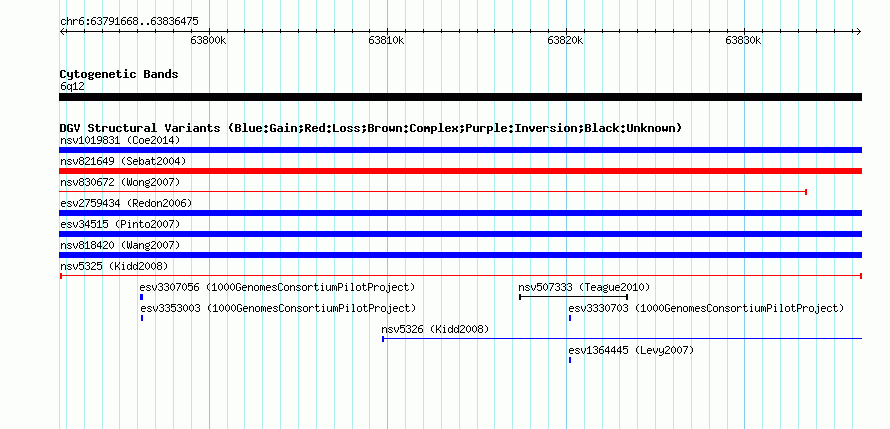This screenshot has height=429, width=890.
Task: Select the thin red nsv830672 line
Action: (433, 192)
